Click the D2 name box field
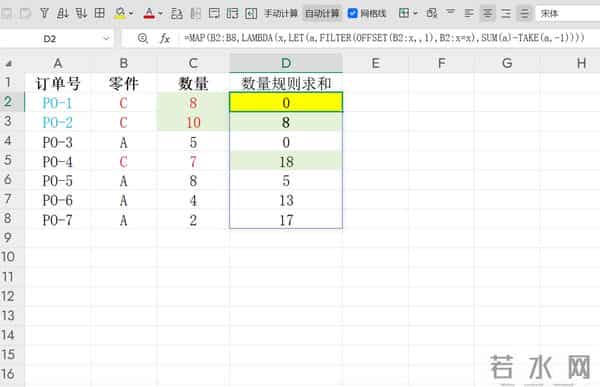This screenshot has width=600, height=387. point(50,38)
